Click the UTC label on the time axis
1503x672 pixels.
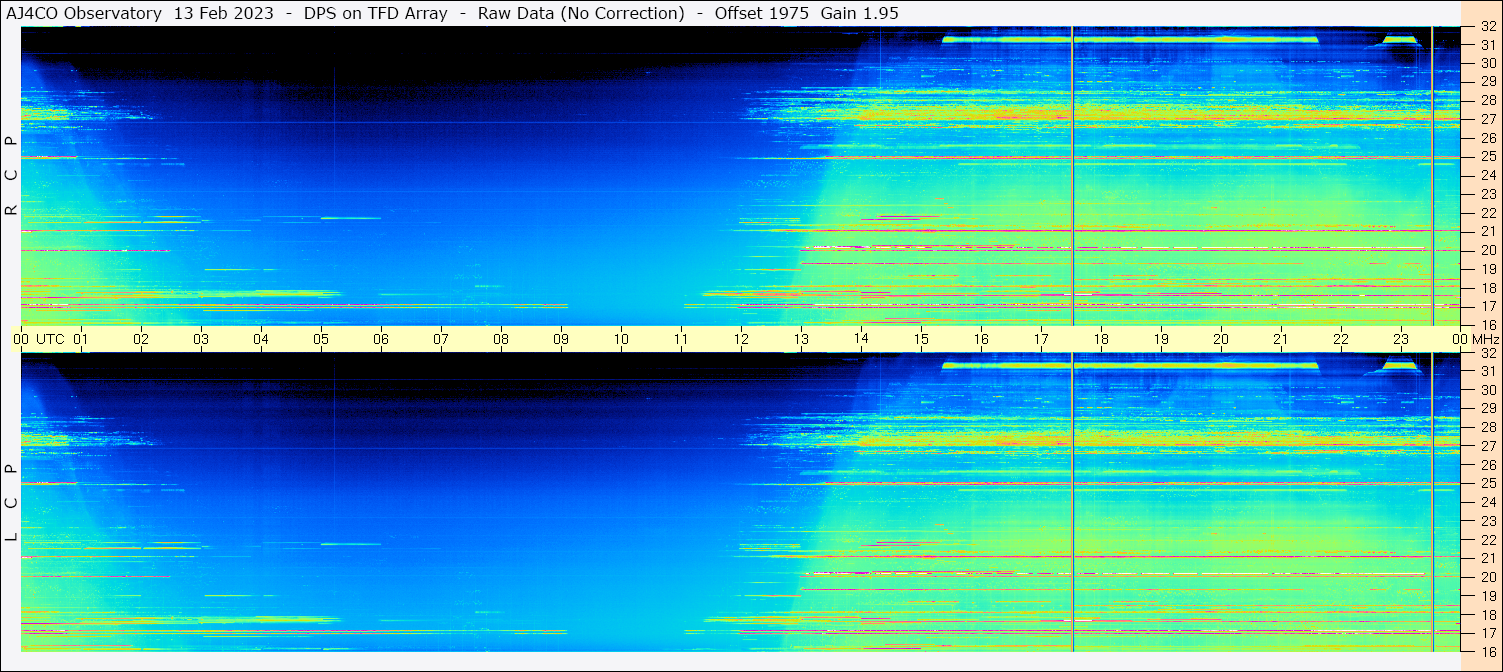click(50, 339)
